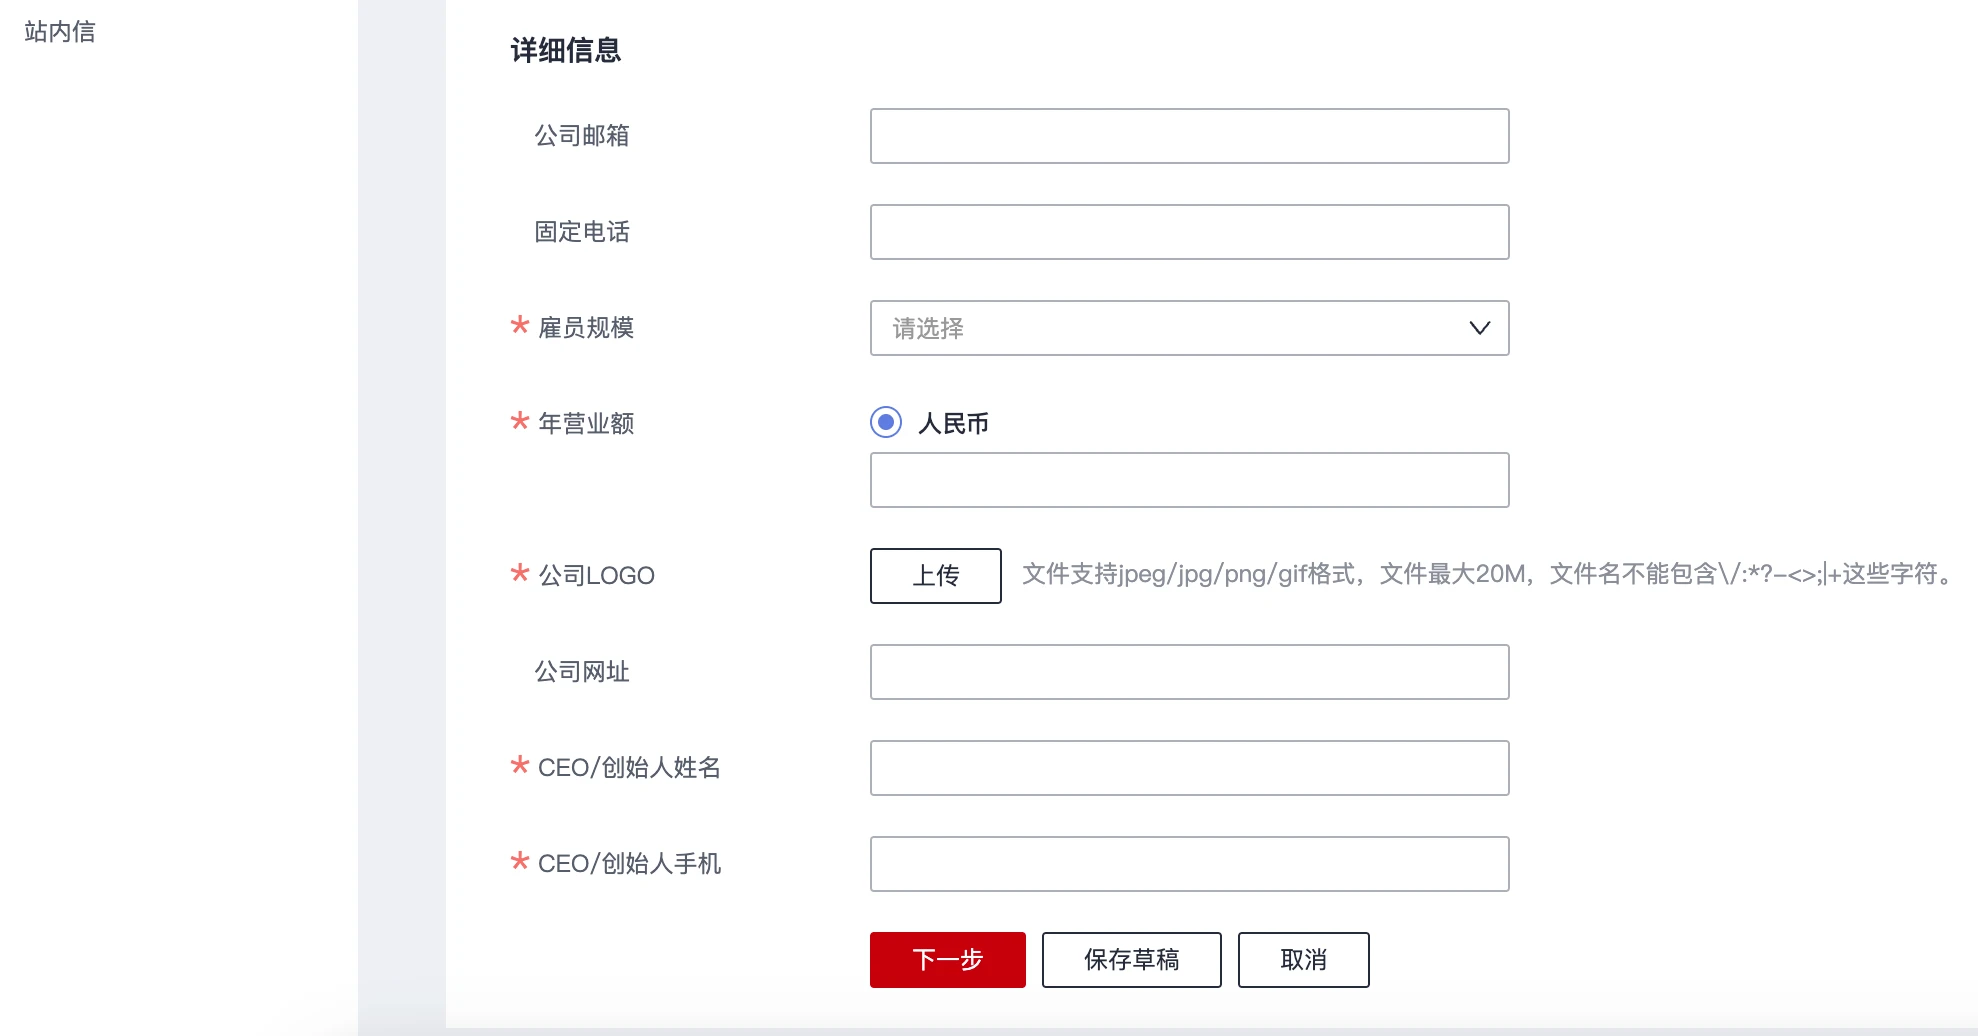The image size is (1978, 1036).
Task: Click the 固定电话 field label
Action: pos(582,232)
